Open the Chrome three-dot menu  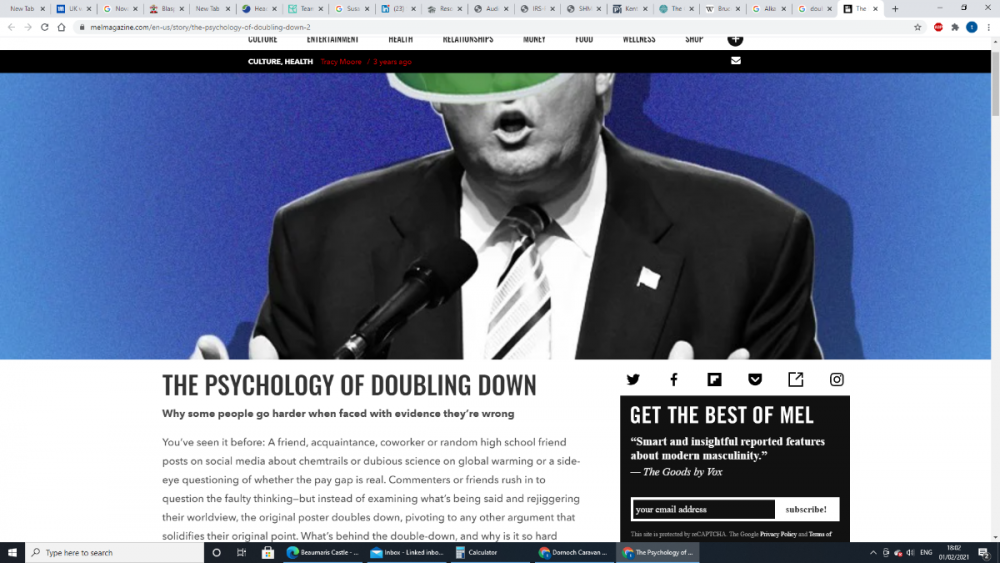tap(987, 27)
